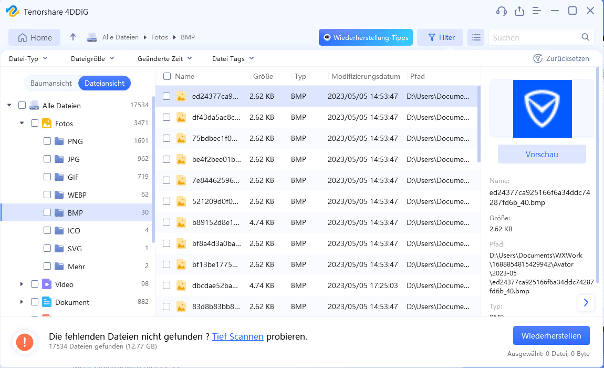Click the share/export icon in title bar
The height and width of the screenshot is (368, 604).
coord(519,11)
